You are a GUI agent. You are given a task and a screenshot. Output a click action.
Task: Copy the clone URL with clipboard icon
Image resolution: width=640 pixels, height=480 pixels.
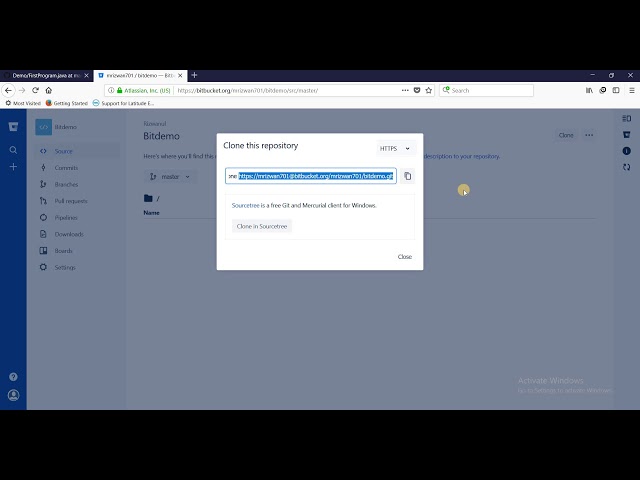tap(407, 176)
